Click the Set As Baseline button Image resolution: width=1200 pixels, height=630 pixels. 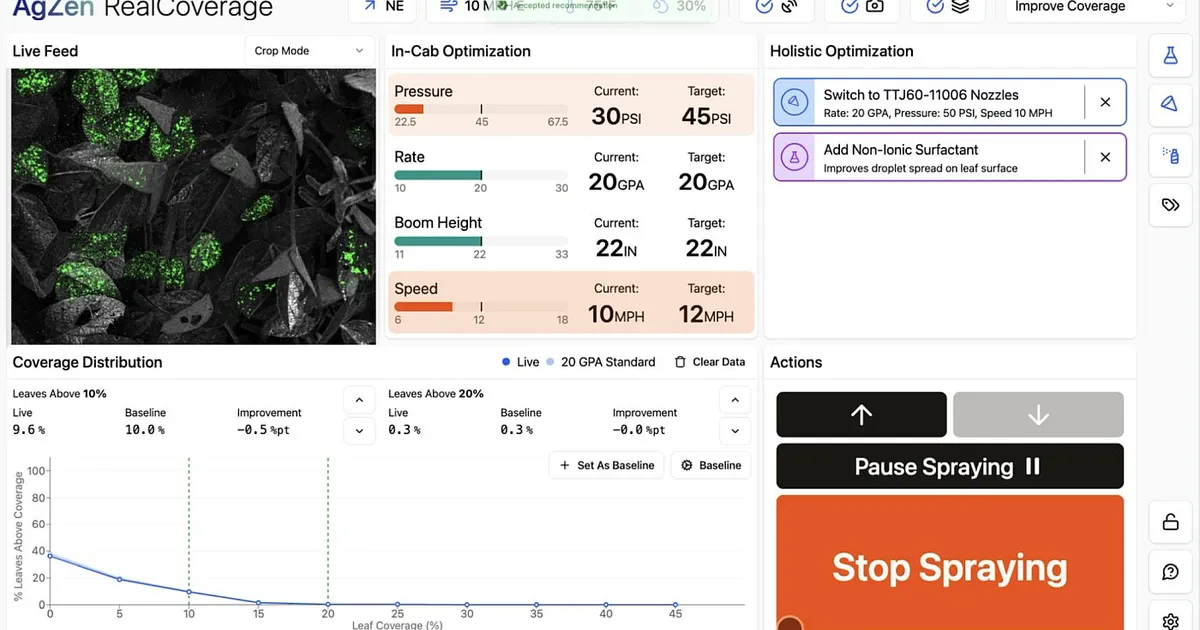click(606, 465)
